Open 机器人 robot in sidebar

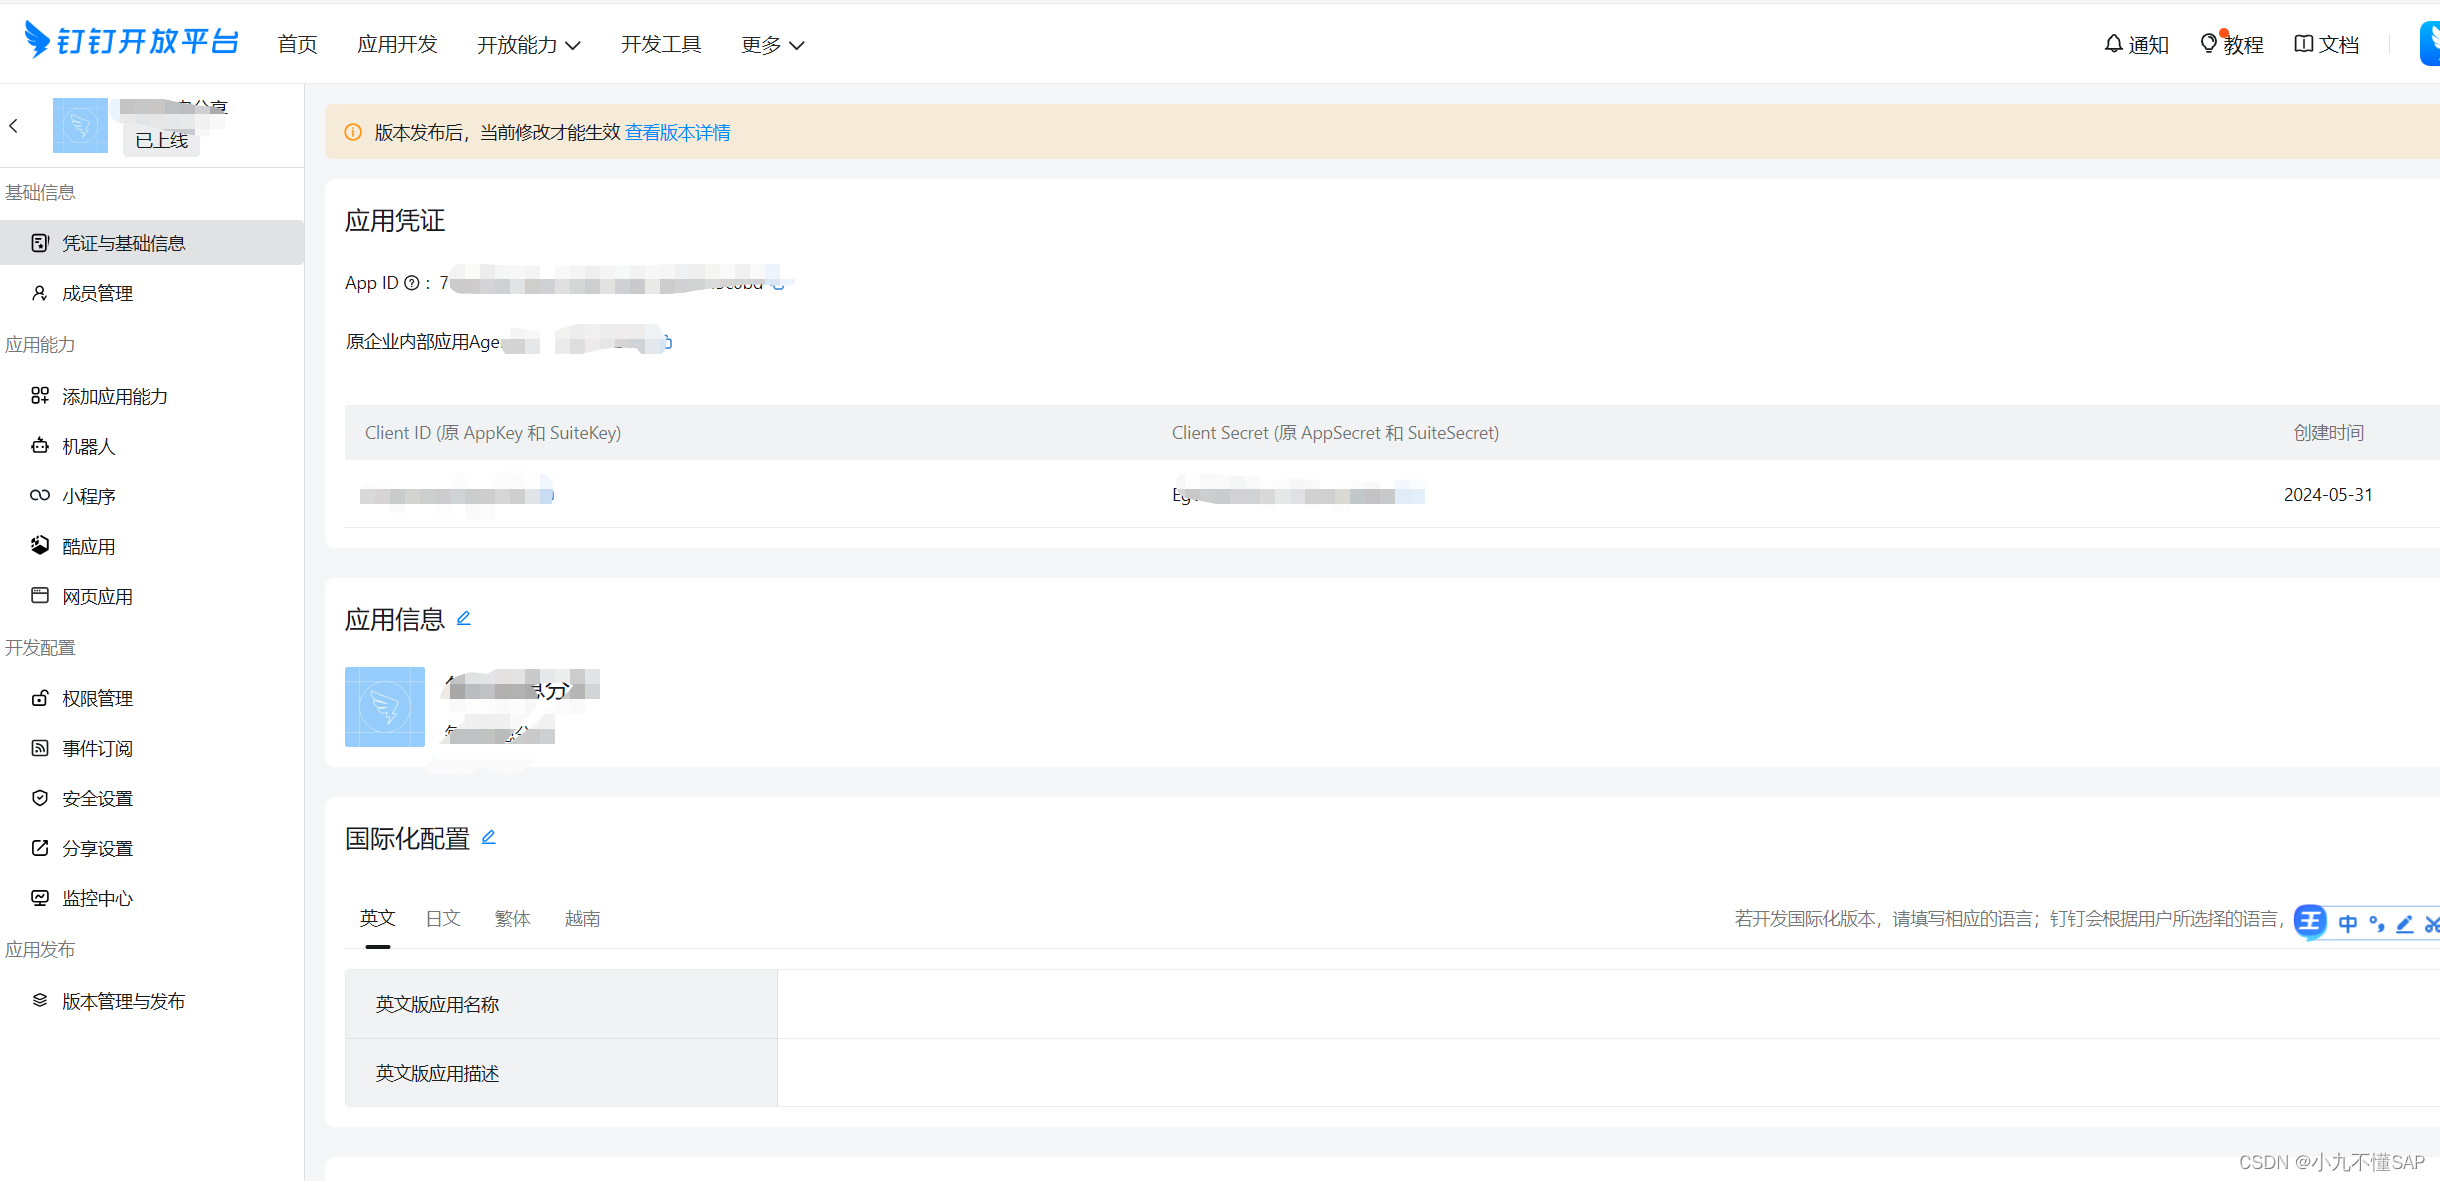tap(88, 447)
